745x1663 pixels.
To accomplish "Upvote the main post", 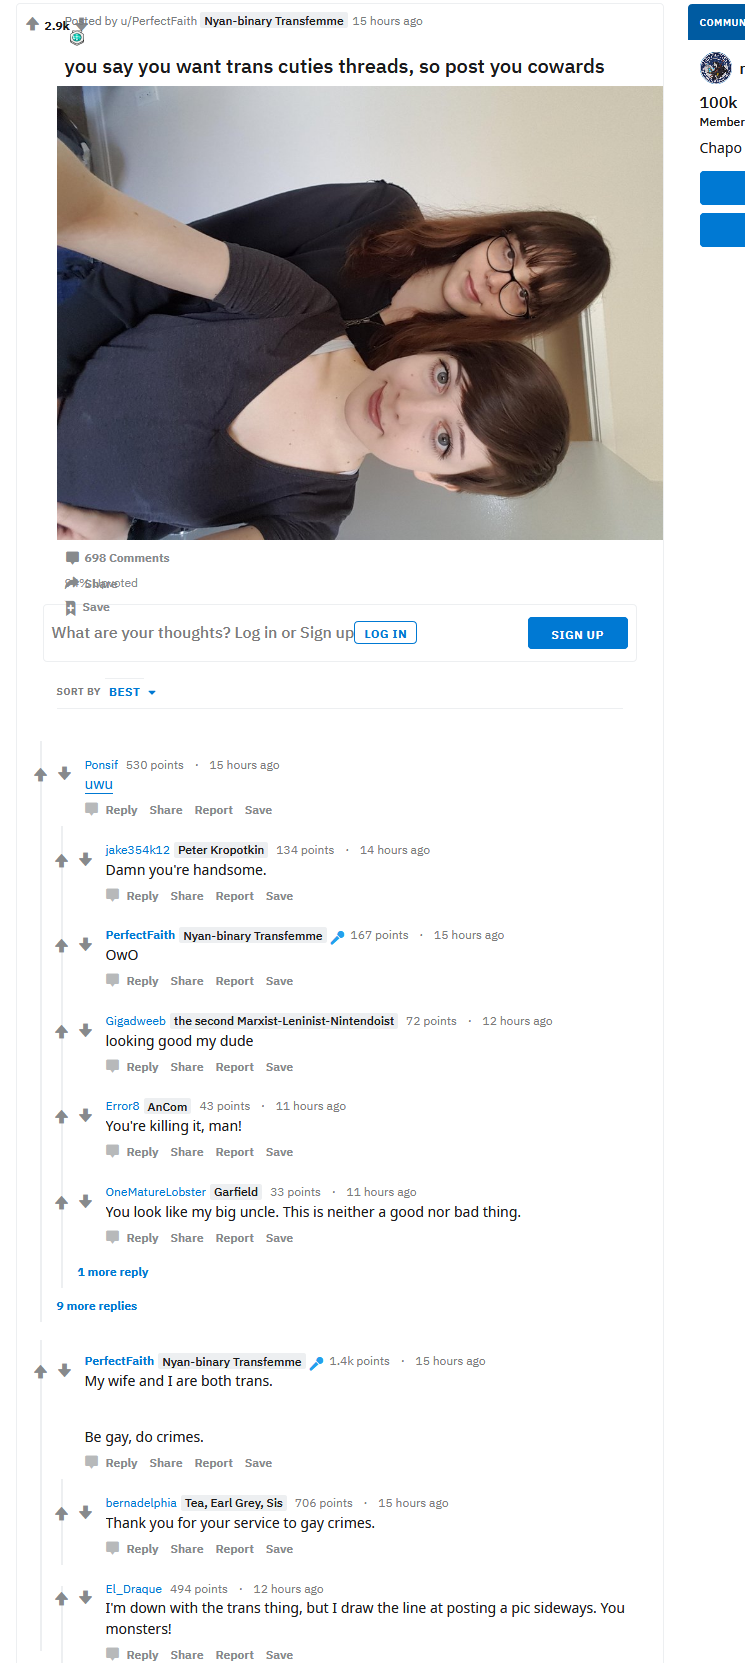I will click(x=32, y=24).
